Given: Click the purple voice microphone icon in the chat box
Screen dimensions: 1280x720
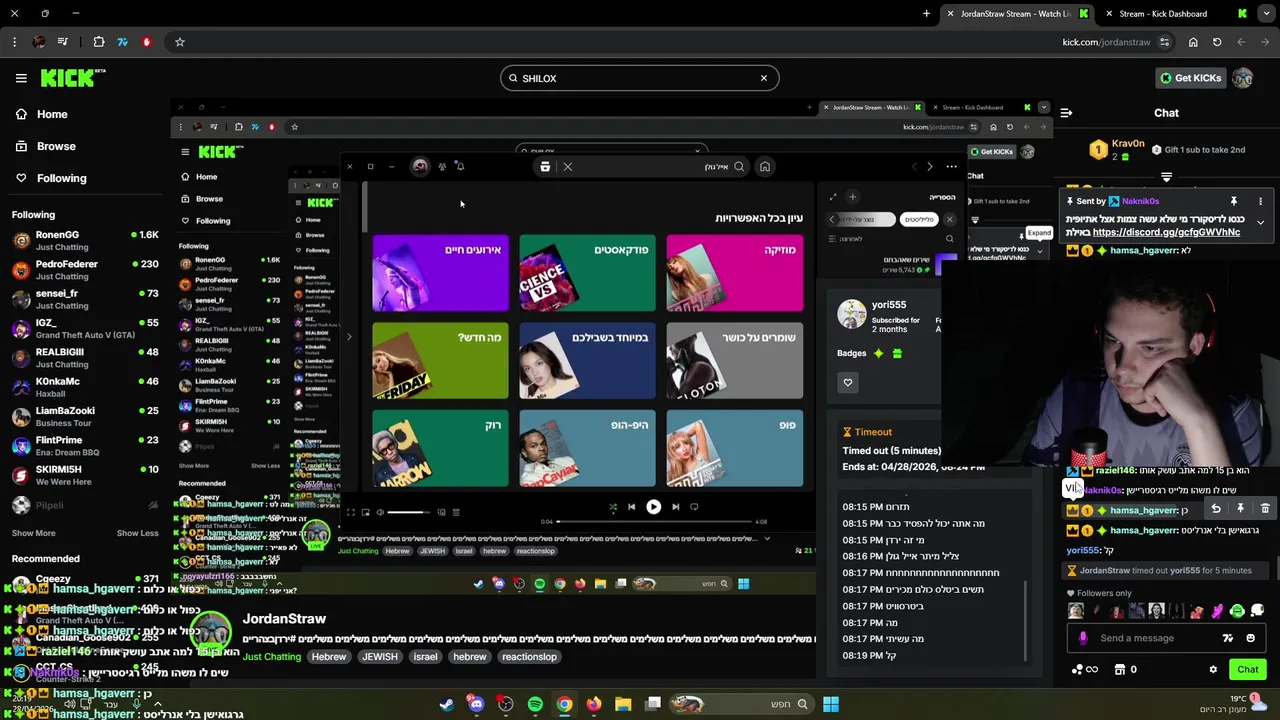Looking at the screenshot, I should pos(1083,638).
